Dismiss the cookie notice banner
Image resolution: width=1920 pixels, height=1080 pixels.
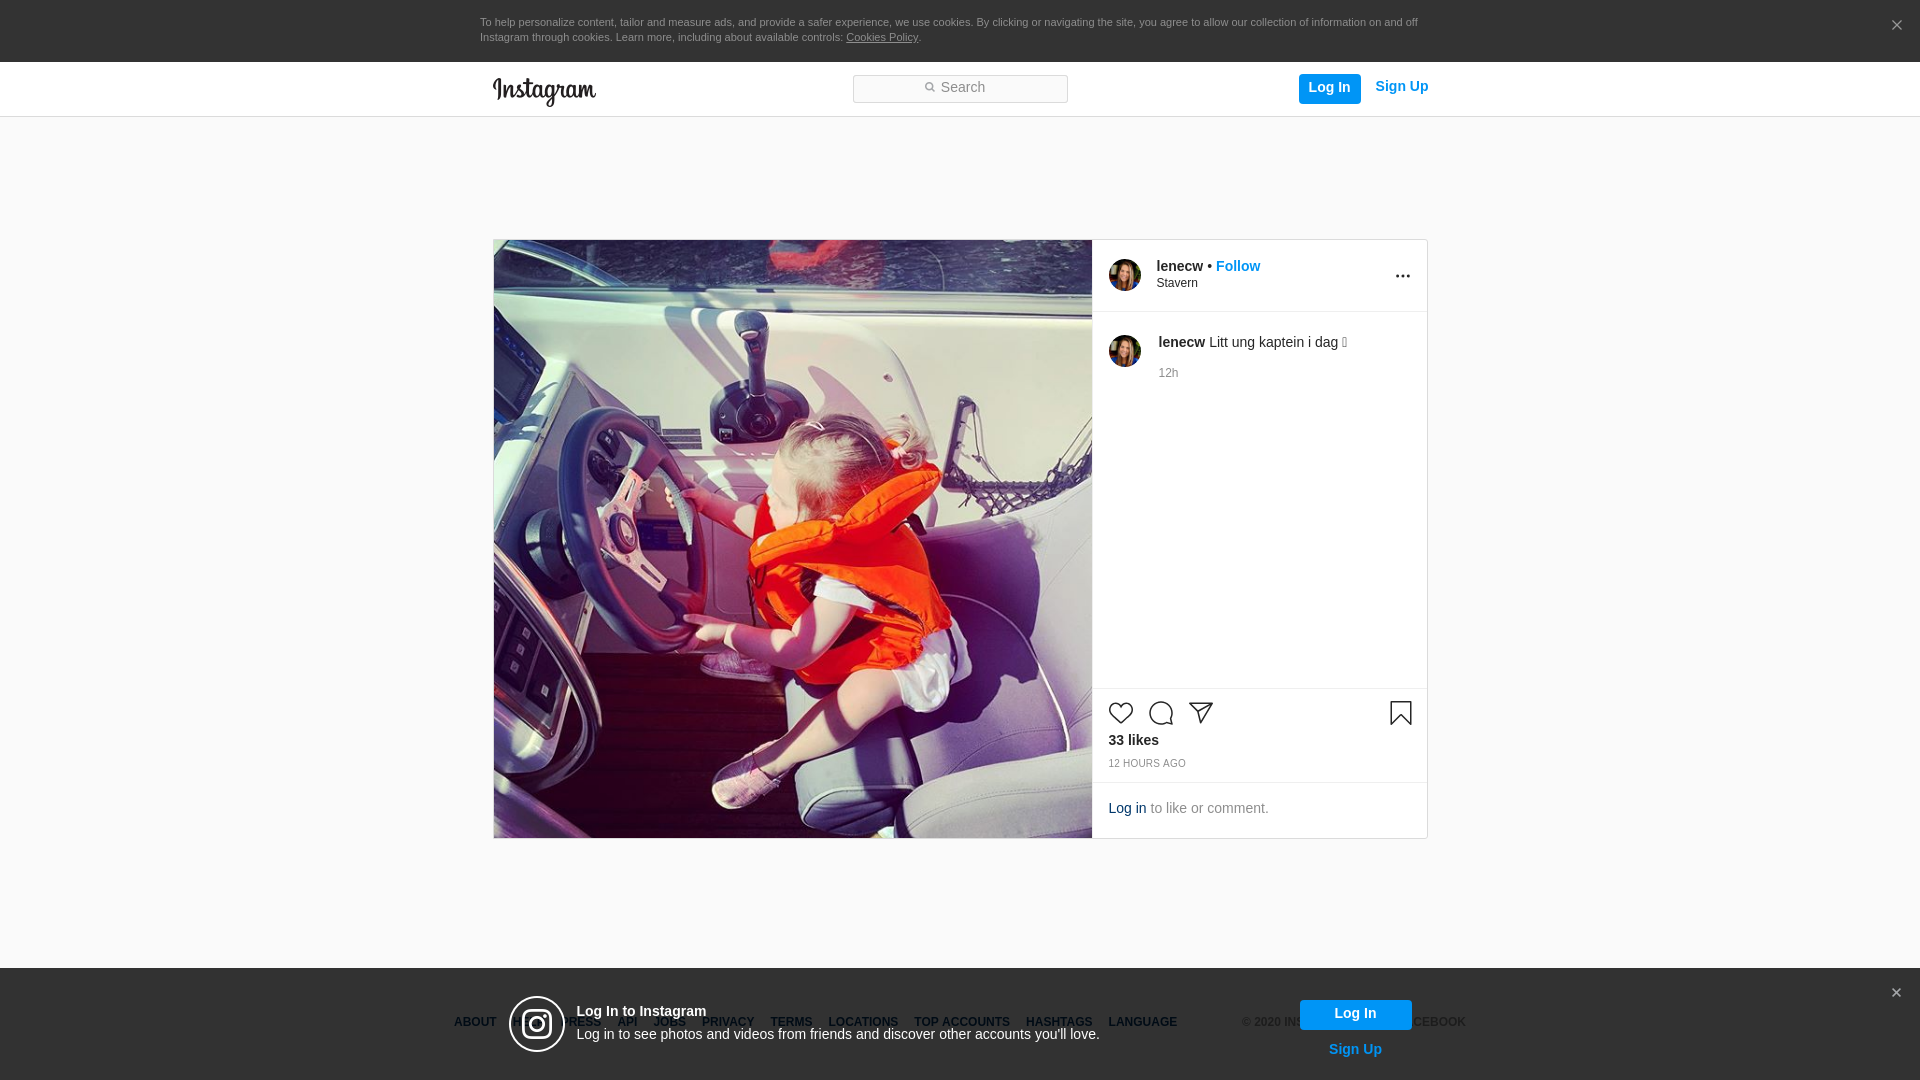pyautogui.click(x=1896, y=26)
